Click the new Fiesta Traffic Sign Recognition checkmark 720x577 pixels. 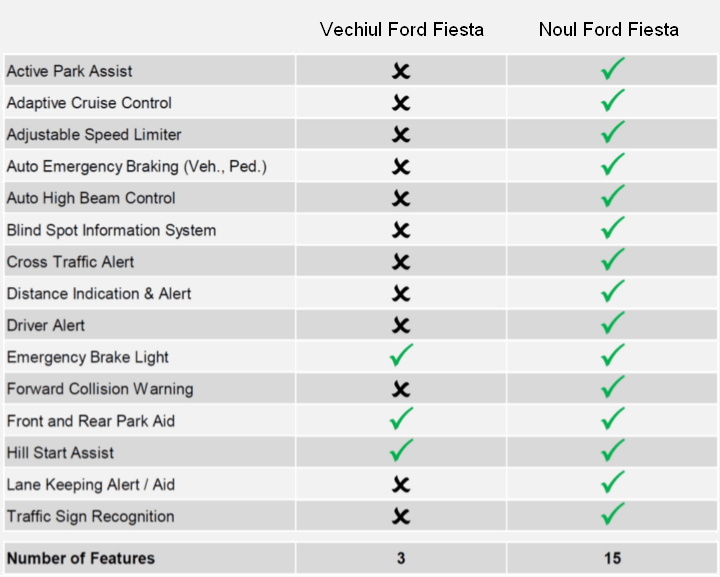tap(613, 515)
